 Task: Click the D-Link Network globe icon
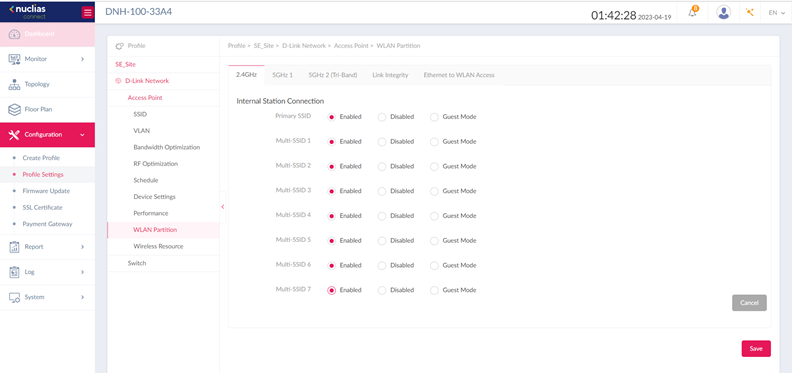click(x=118, y=81)
